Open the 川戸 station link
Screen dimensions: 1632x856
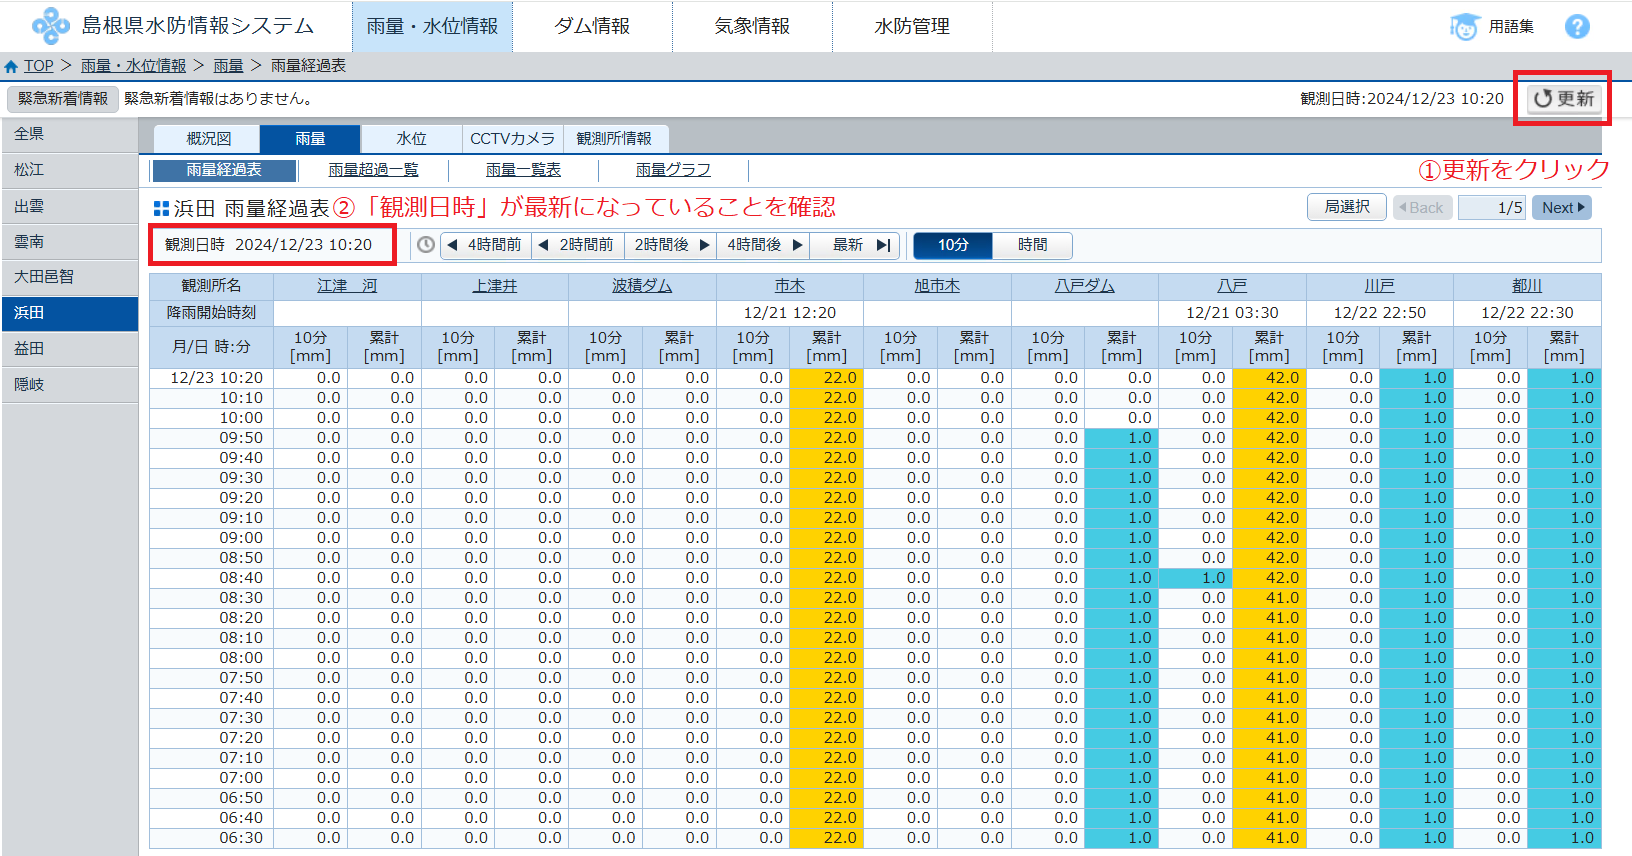pyautogui.click(x=1380, y=286)
